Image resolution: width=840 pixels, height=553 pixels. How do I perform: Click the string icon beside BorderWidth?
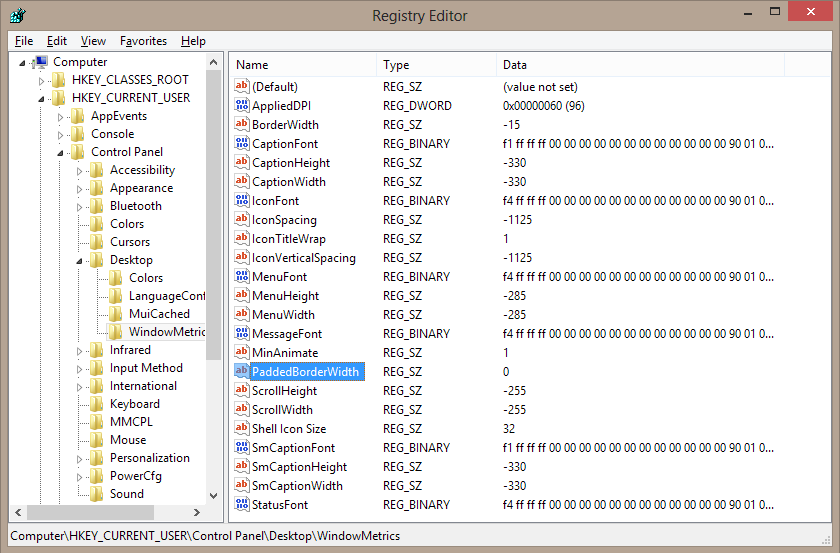242,124
